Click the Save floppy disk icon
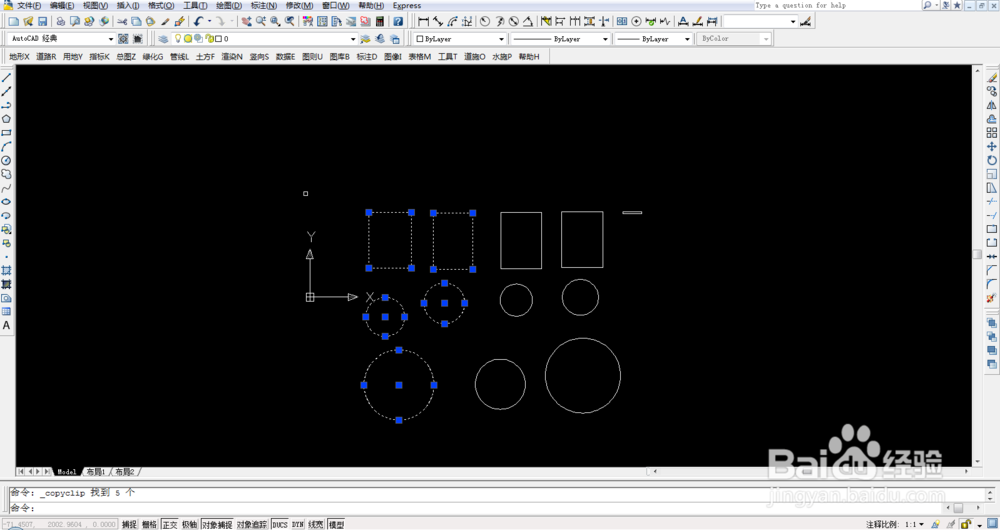Viewport: 1000px width, 530px height. [41, 22]
